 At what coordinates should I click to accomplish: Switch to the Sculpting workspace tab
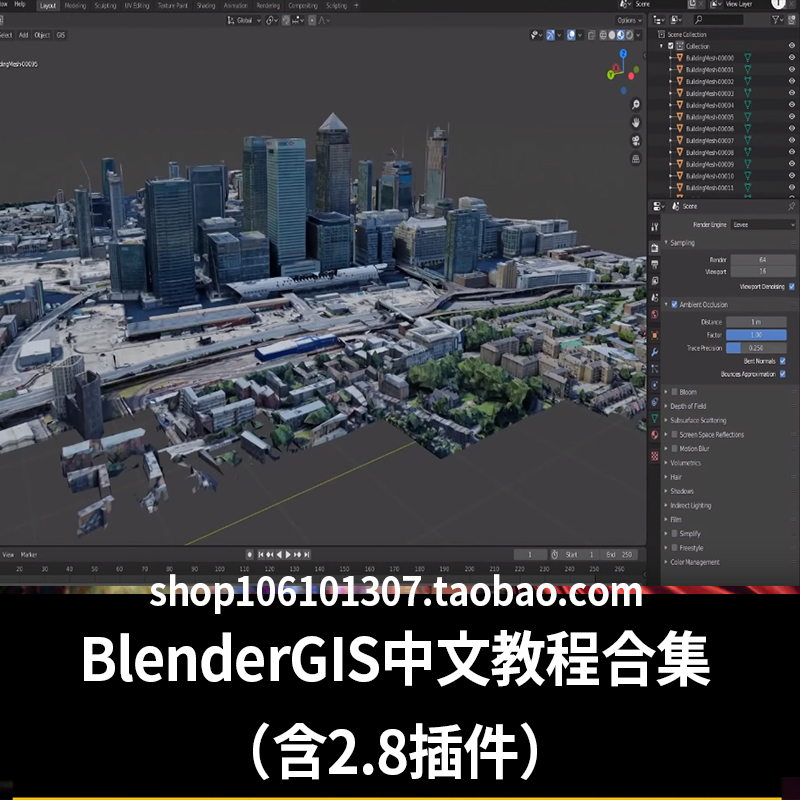pyautogui.click(x=105, y=6)
